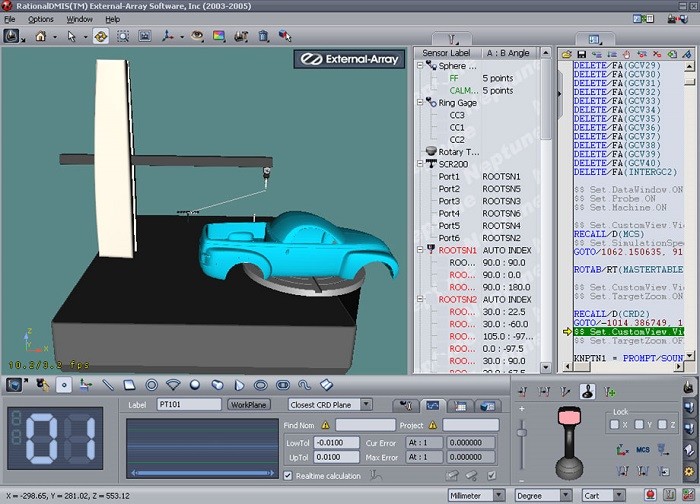
Task: Select the zoom window tool
Action: pyautogui.click(x=123, y=36)
